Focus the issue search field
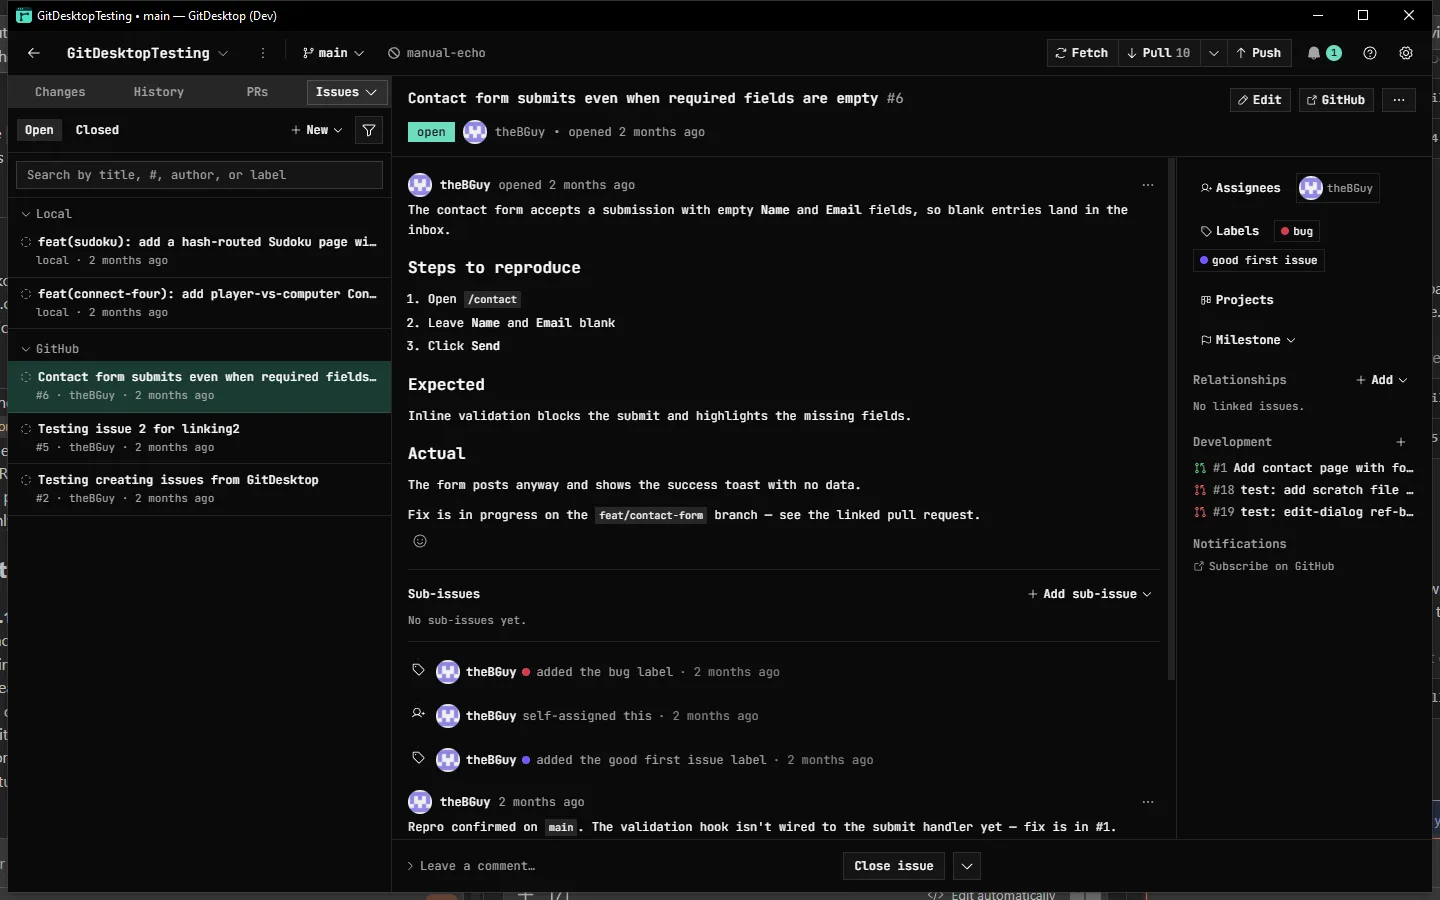The width and height of the screenshot is (1440, 900). pos(199,175)
